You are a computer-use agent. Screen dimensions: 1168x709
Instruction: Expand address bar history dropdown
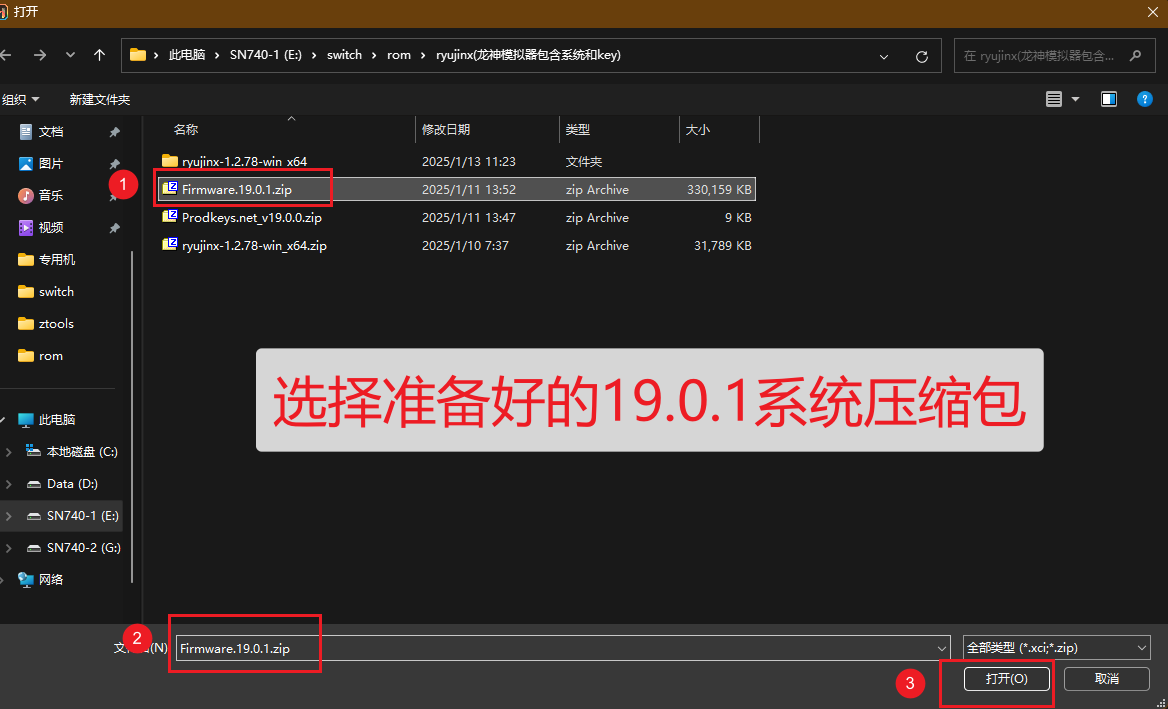884,57
